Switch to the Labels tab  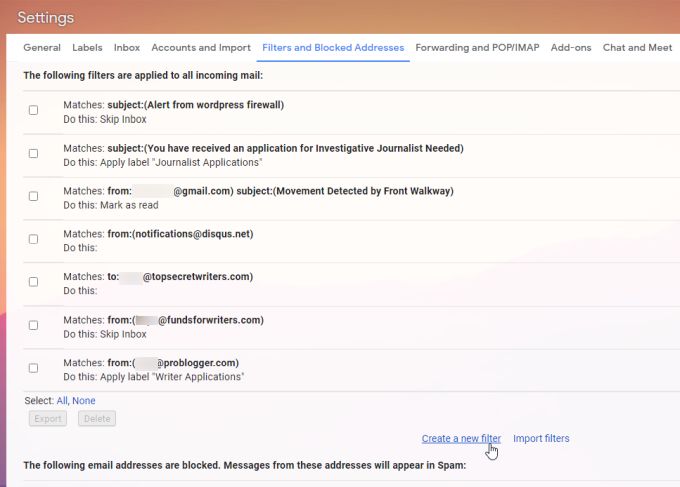pyautogui.click(x=87, y=47)
